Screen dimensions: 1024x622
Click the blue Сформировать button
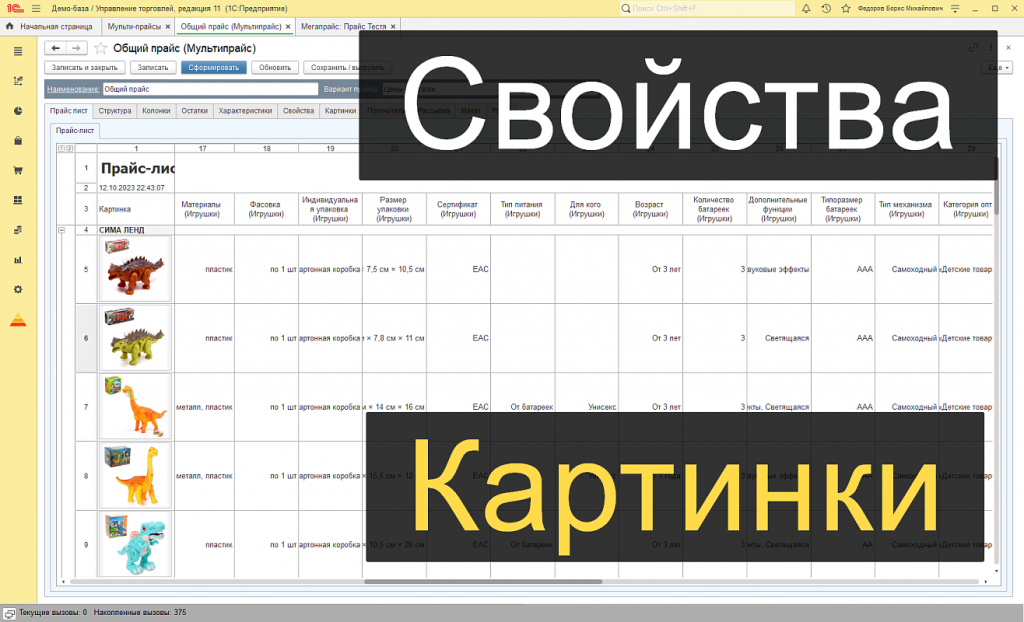coord(214,67)
